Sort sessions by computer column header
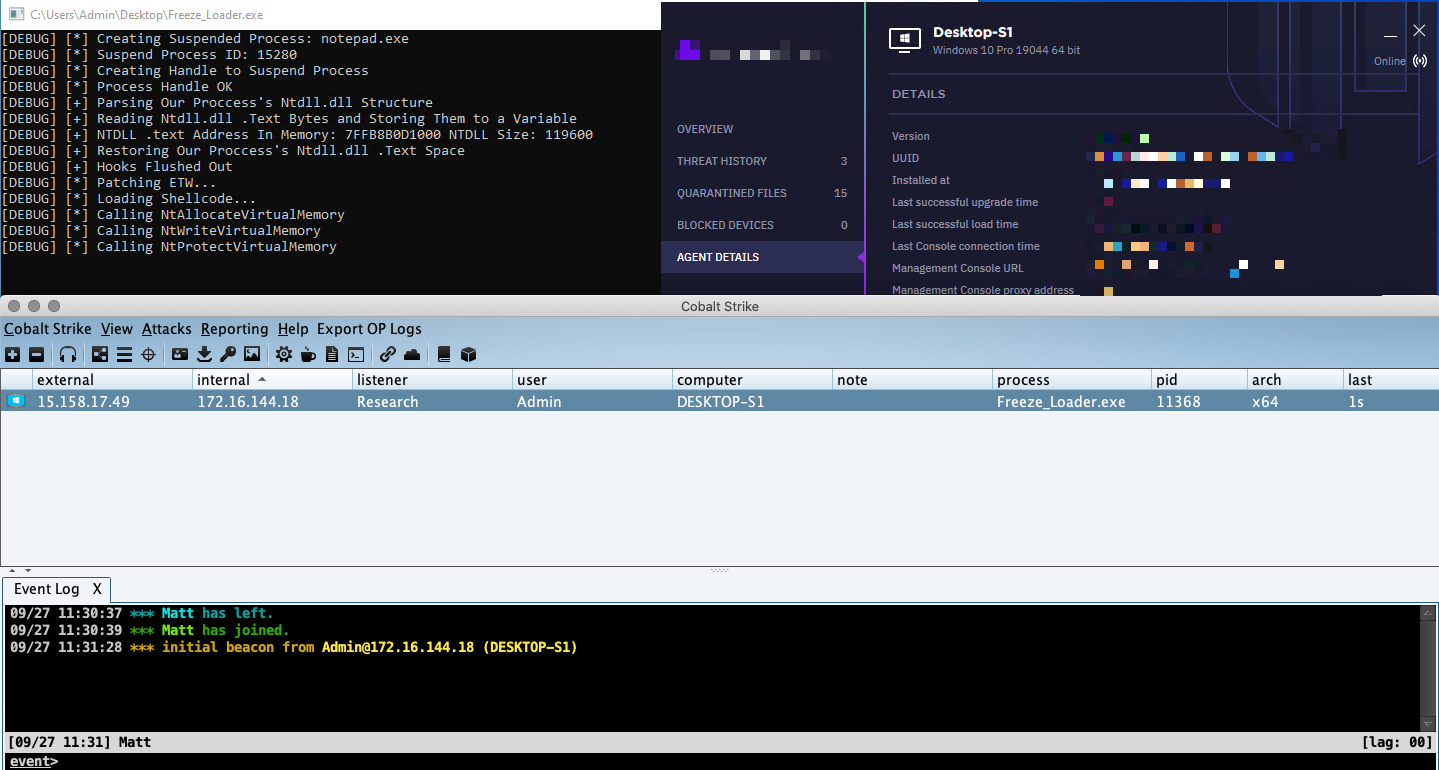 (x=752, y=380)
